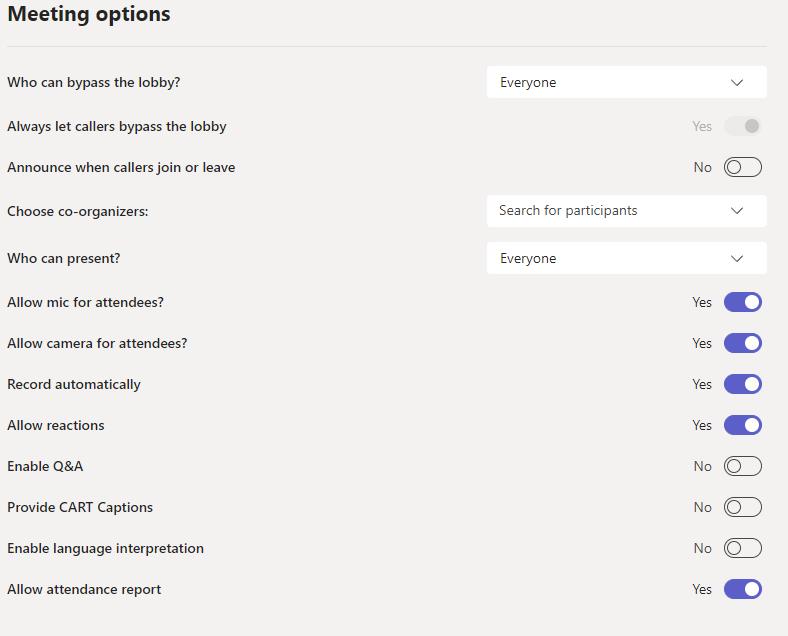Screen dimensions: 788x636
Task: Enable 'Announce when callers join or leave'
Action: click(x=742, y=167)
